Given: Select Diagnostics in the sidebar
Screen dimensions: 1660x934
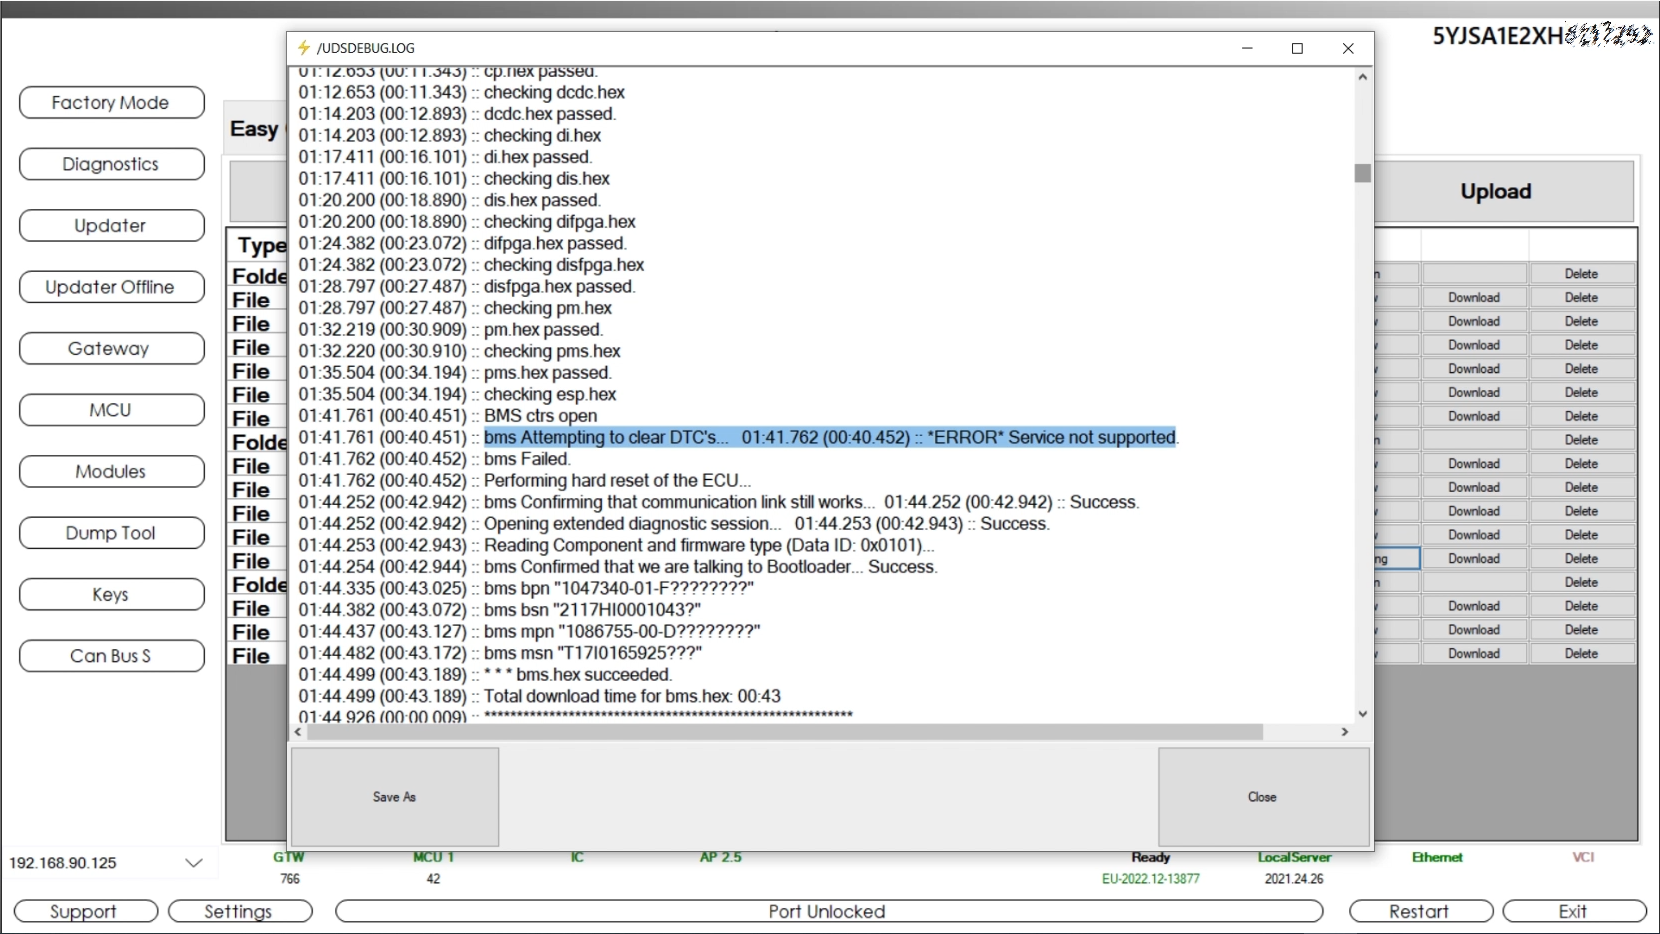Looking at the screenshot, I should (x=111, y=164).
